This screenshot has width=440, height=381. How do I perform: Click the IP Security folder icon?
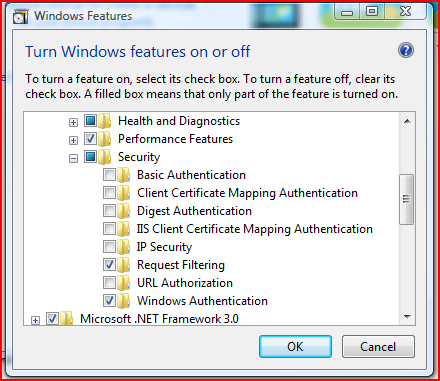[x=124, y=247]
